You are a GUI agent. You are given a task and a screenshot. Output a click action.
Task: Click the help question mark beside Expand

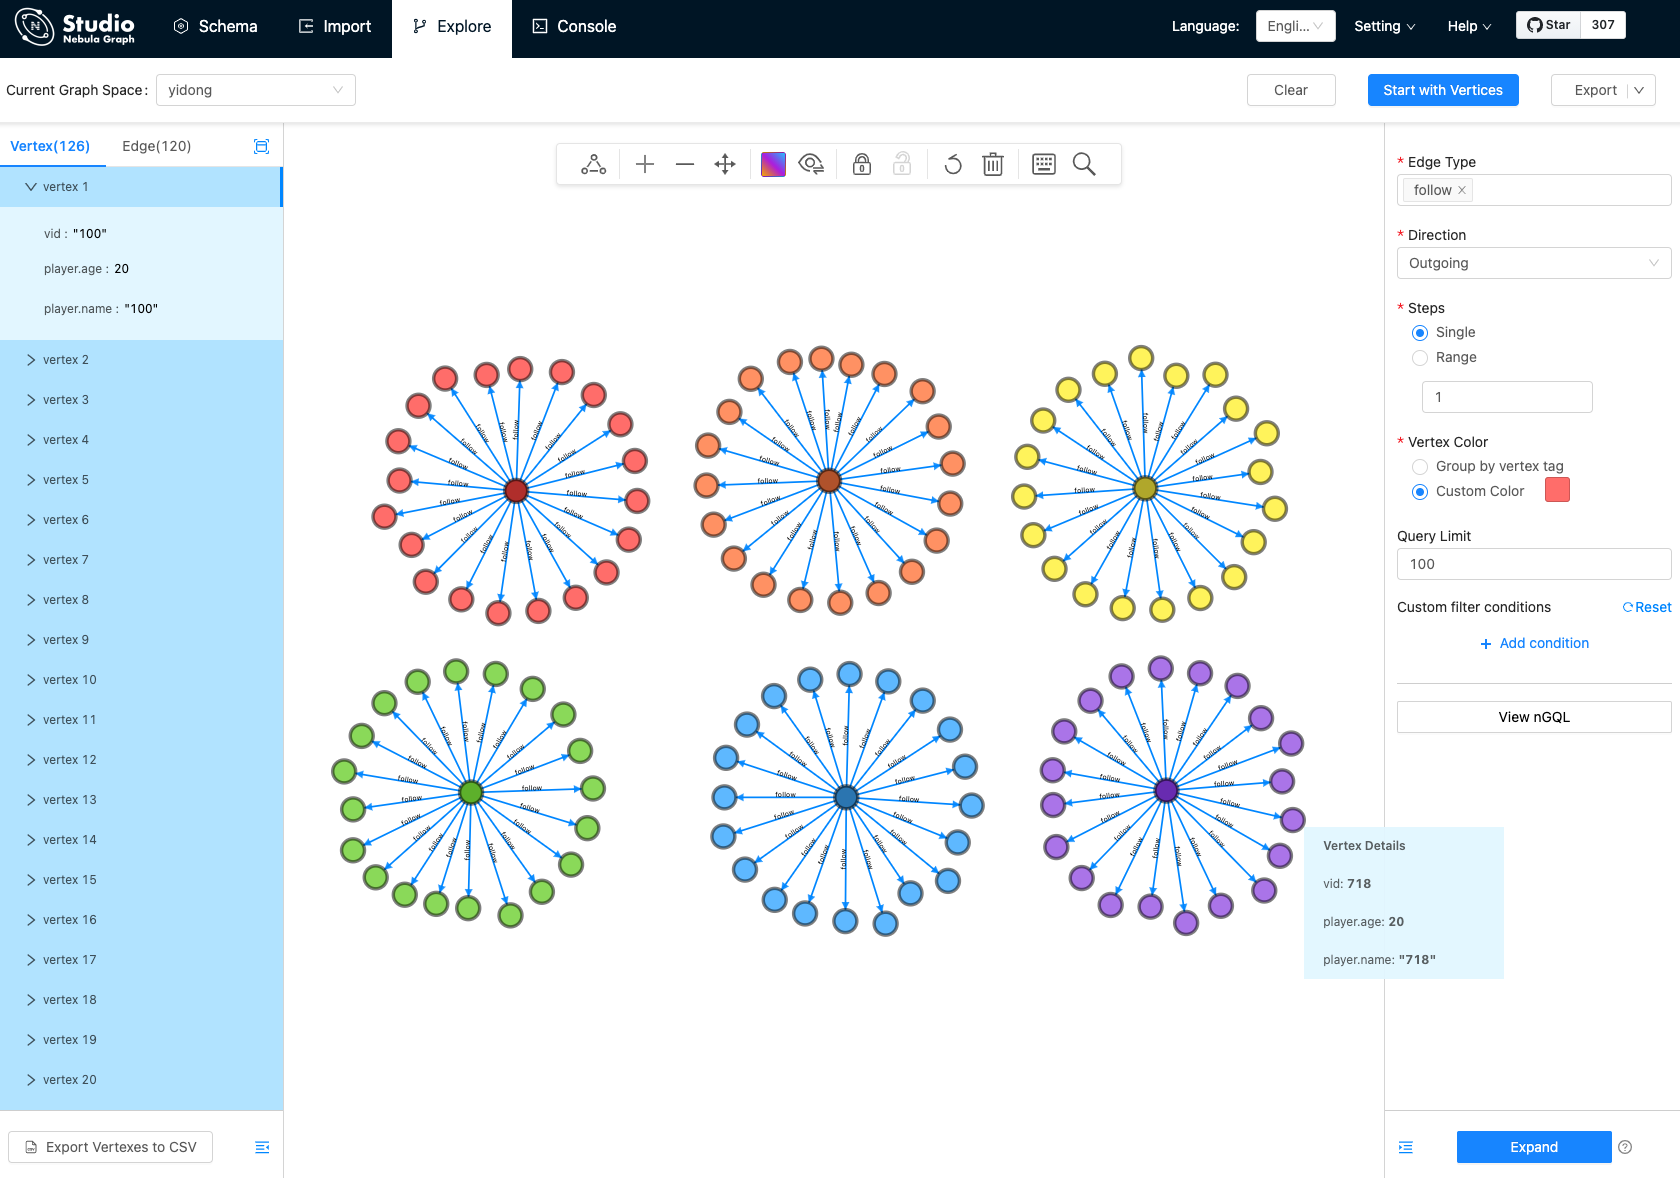point(1625,1147)
